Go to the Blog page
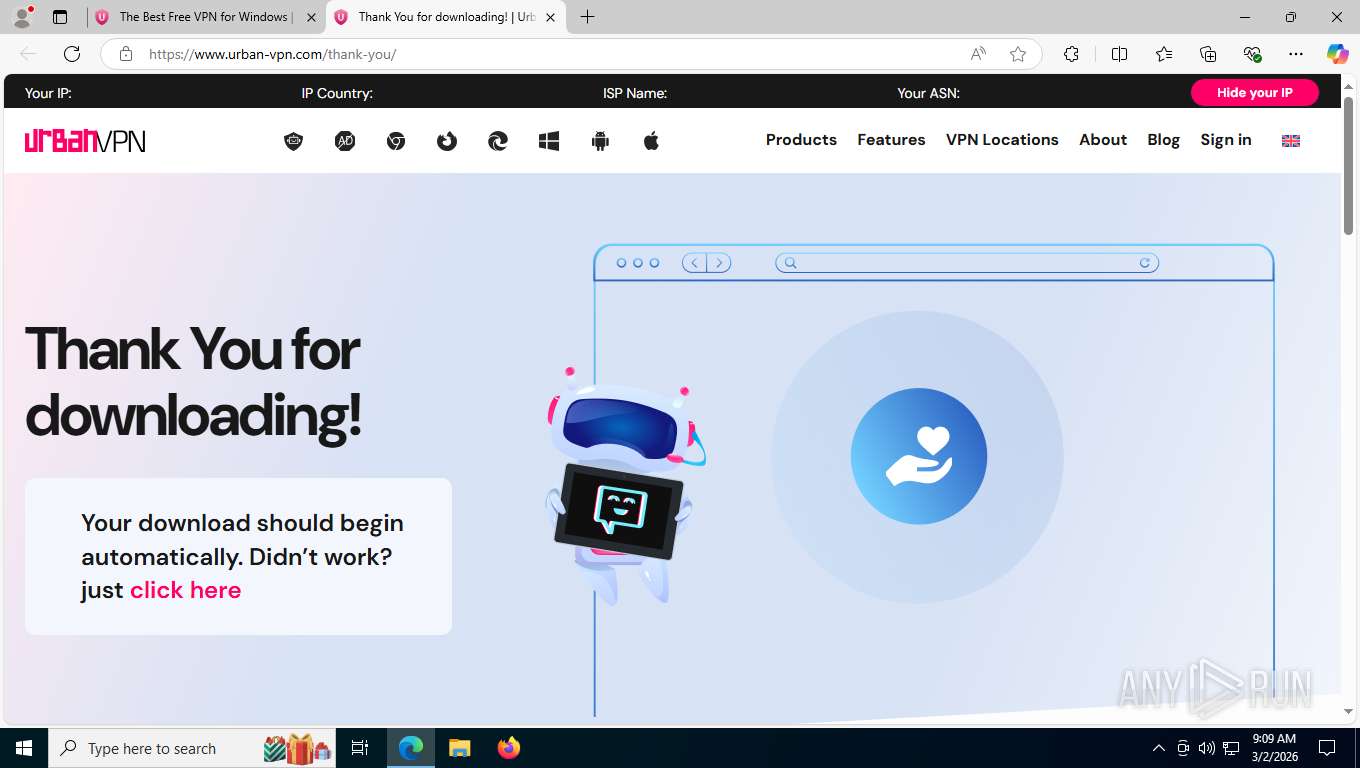The image size is (1360, 768). 1163,140
